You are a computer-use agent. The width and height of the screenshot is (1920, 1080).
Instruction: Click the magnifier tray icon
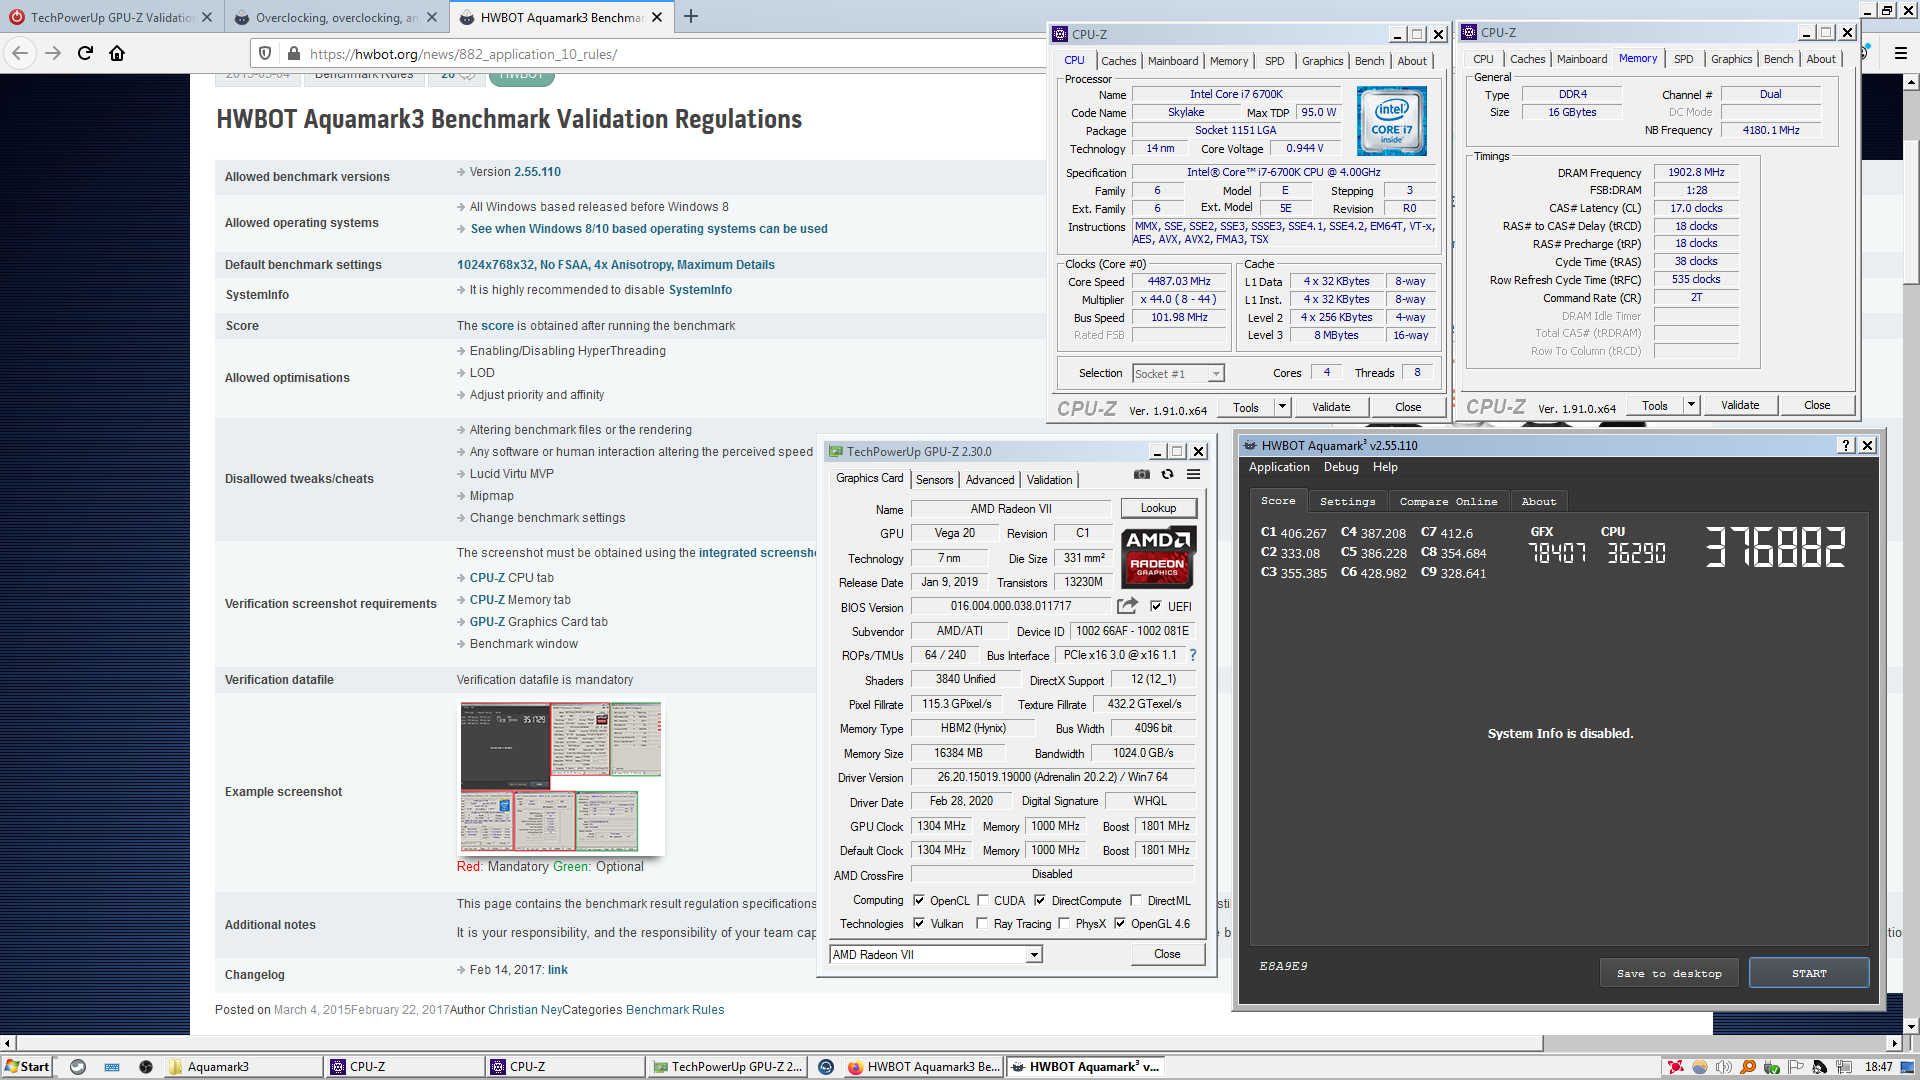pyautogui.click(x=1748, y=1067)
